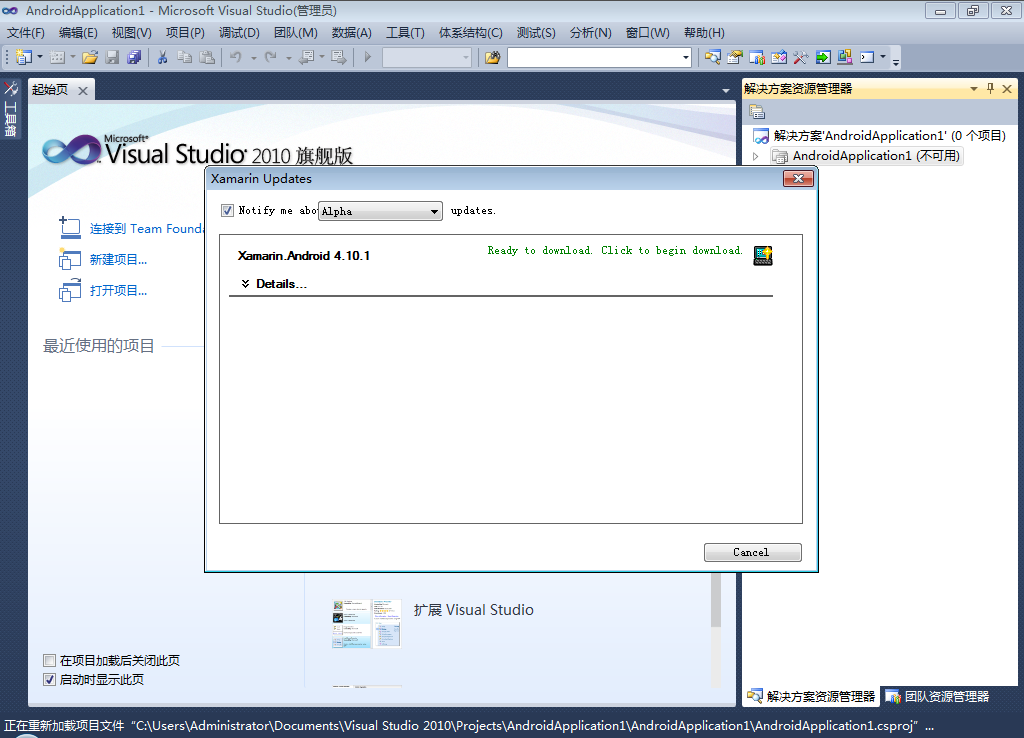Viewport: 1024px width, 738px height.
Task: Click Solution Explorer panel's properties toolbar icon
Action: coord(757,112)
